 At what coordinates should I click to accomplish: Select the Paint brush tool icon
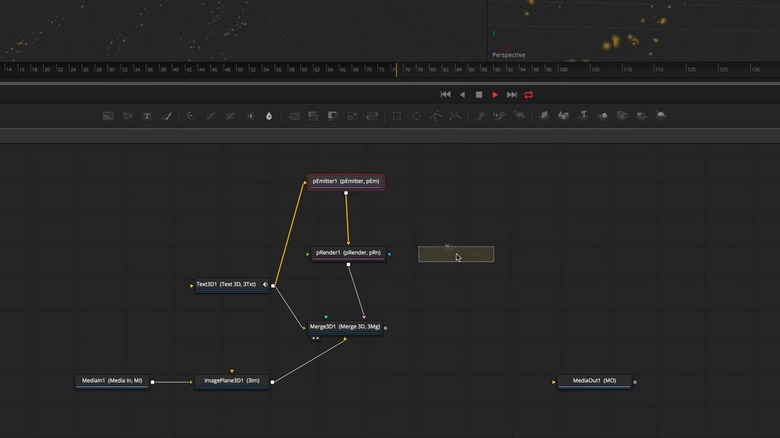click(x=167, y=116)
